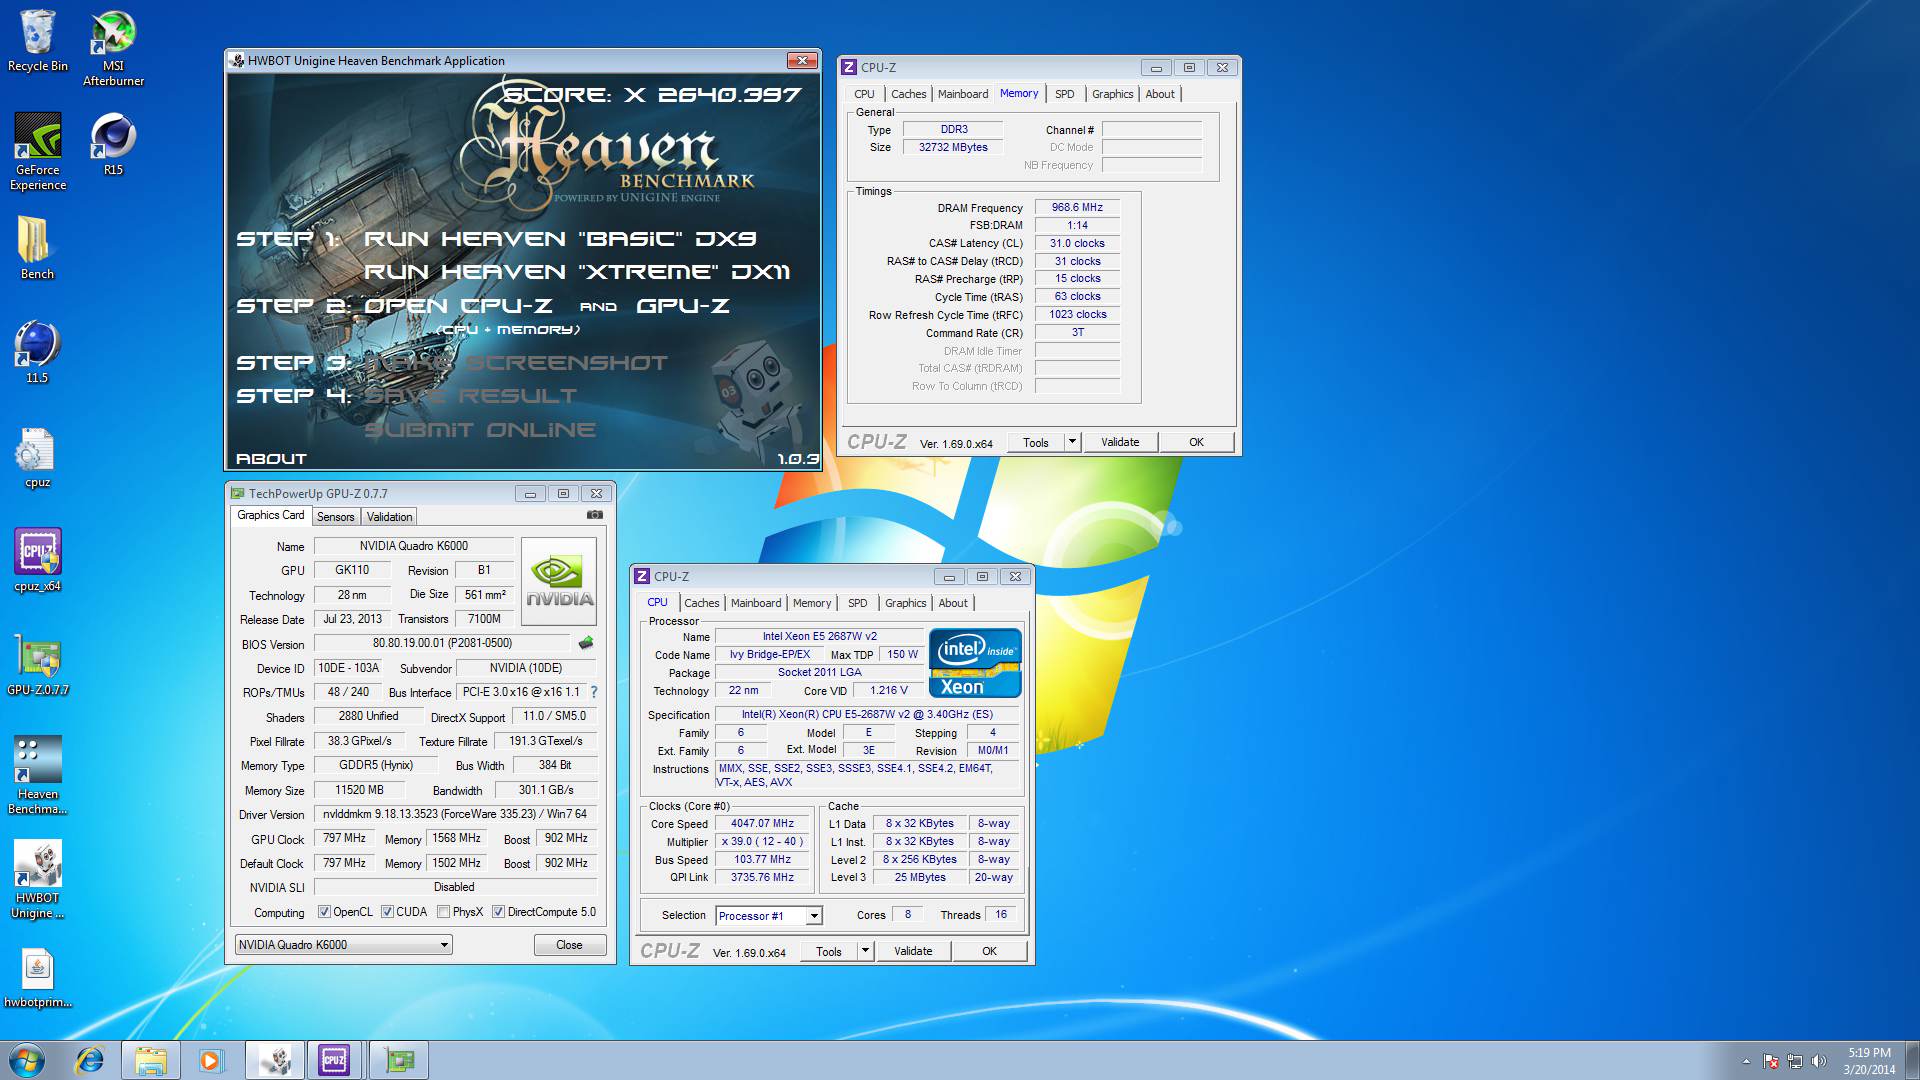Viewport: 1920px width, 1080px height.
Task: Click the GPU-Z BIOS save chip icon
Action: tap(586, 643)
